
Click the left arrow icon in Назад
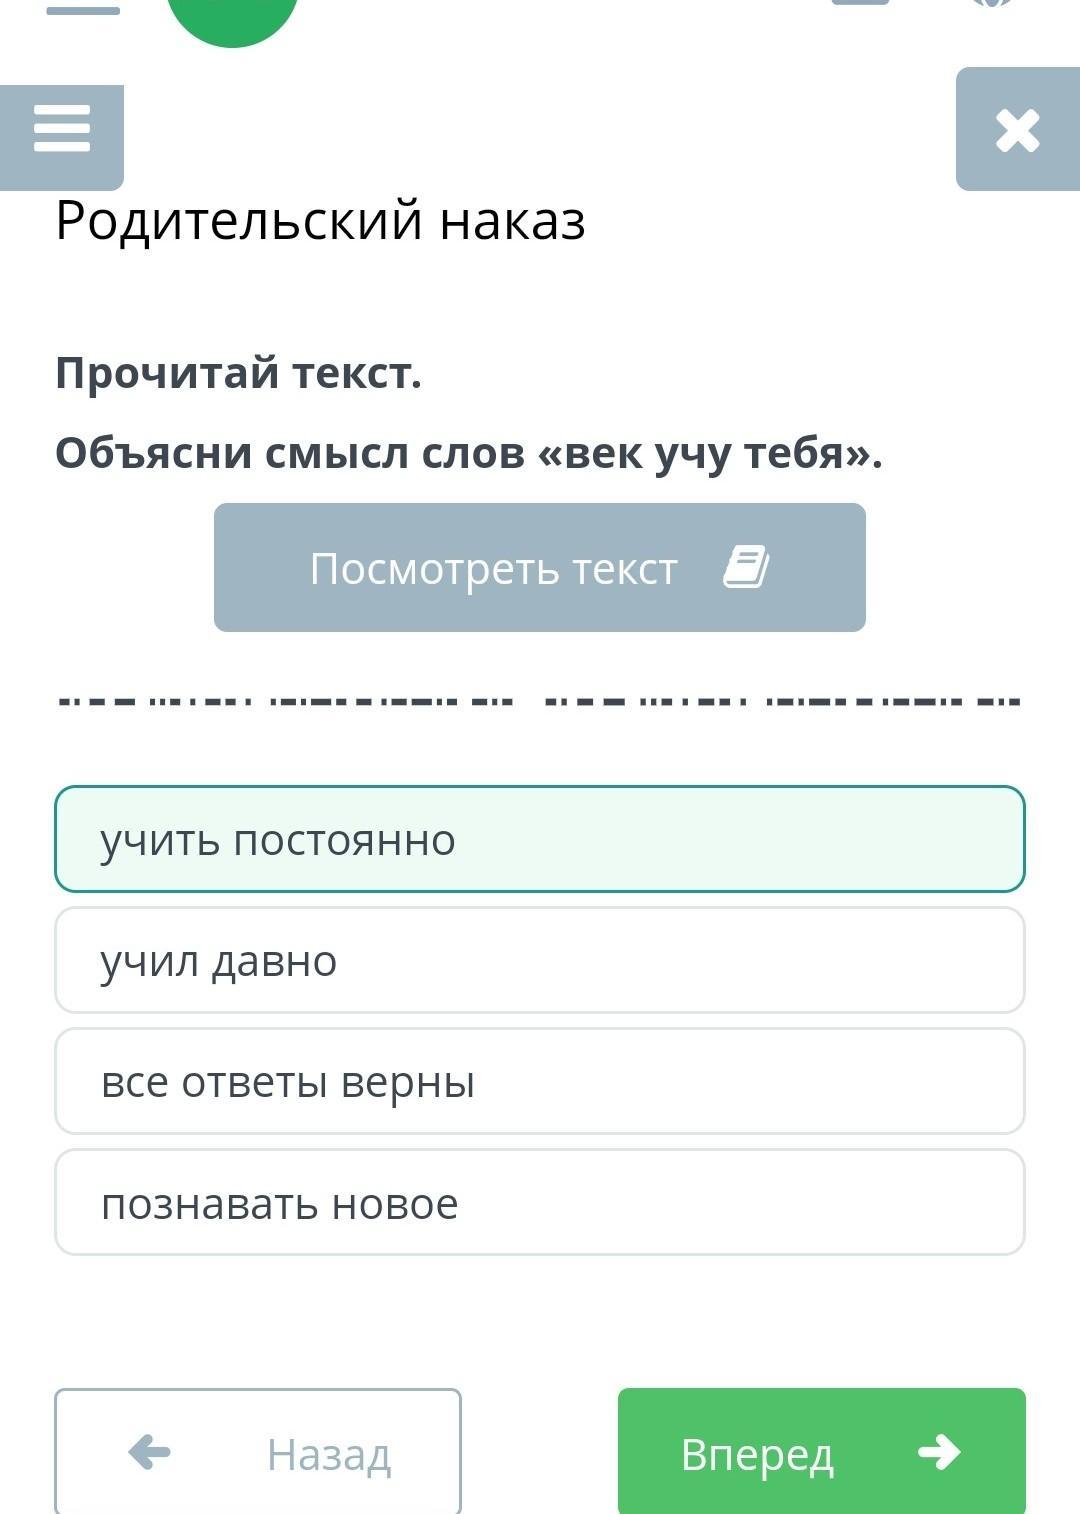click(x=150, y=1452)
